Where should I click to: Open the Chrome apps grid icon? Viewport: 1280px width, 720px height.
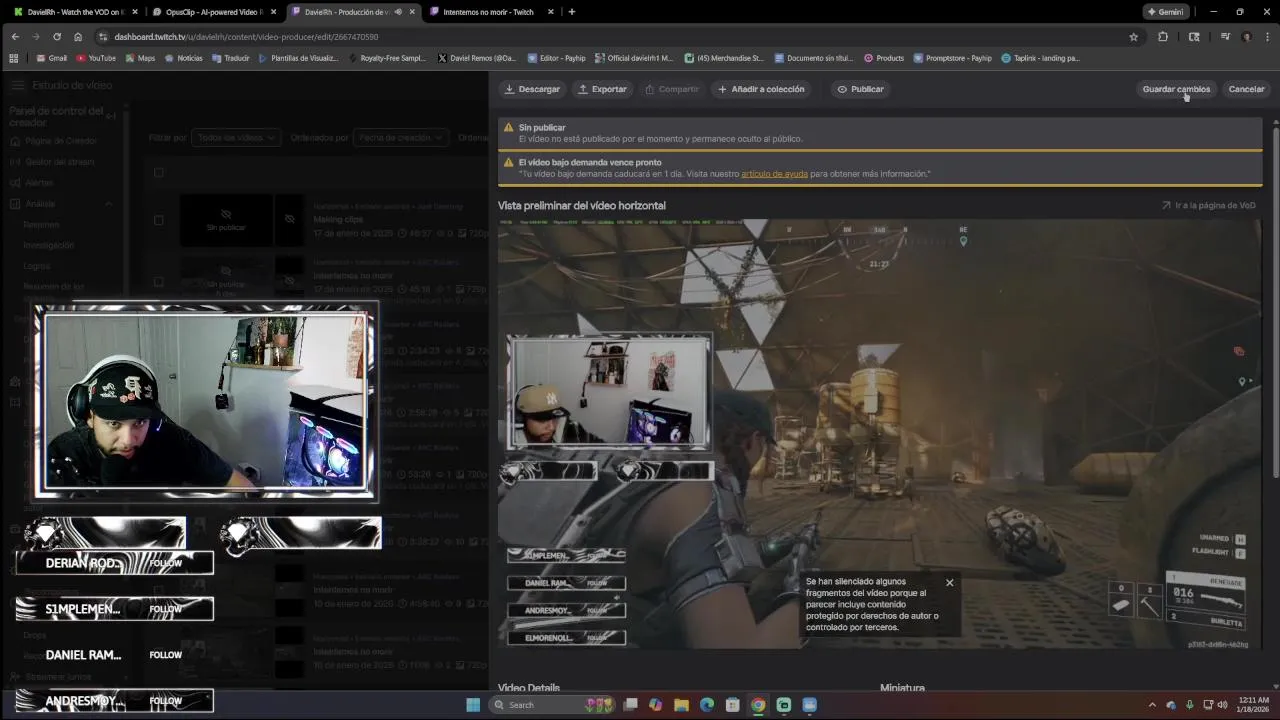pos(14,58)
